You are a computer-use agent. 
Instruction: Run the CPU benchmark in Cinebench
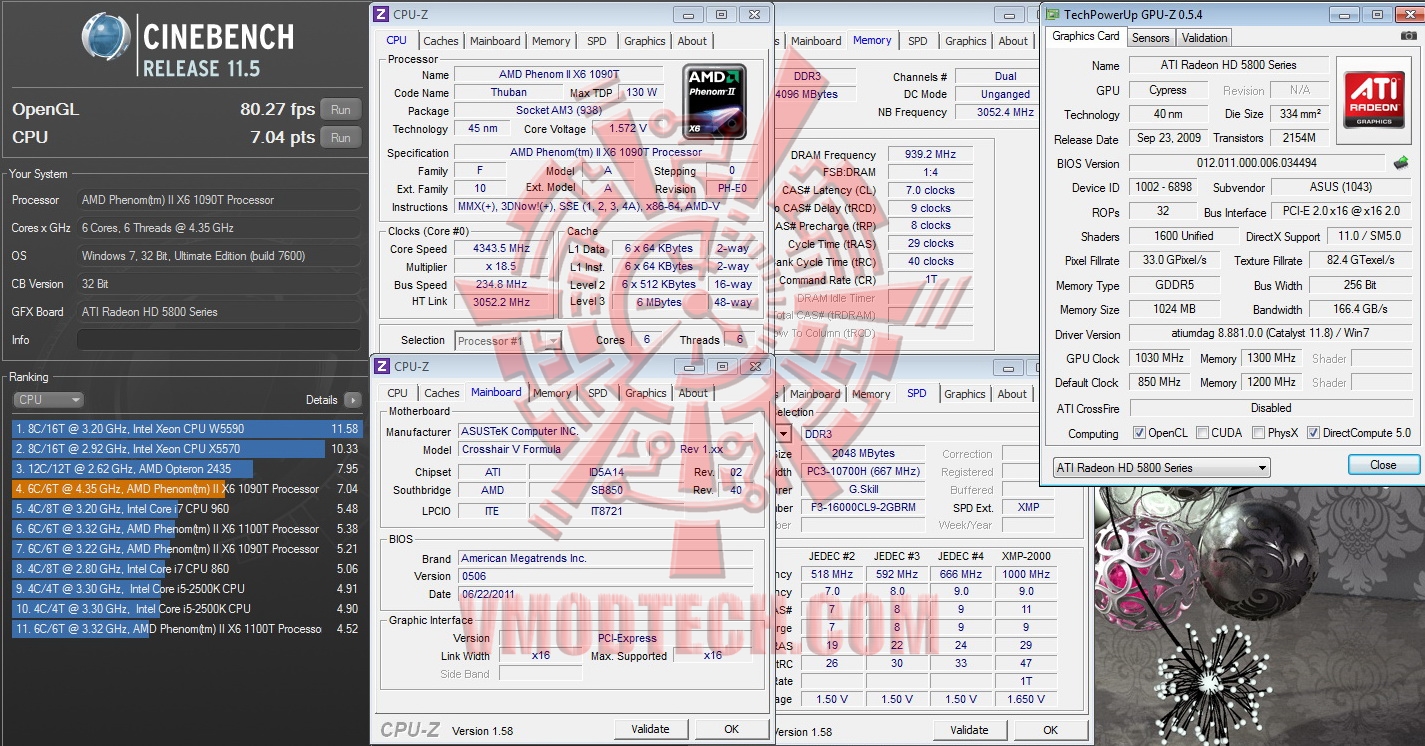pos(341,138)
